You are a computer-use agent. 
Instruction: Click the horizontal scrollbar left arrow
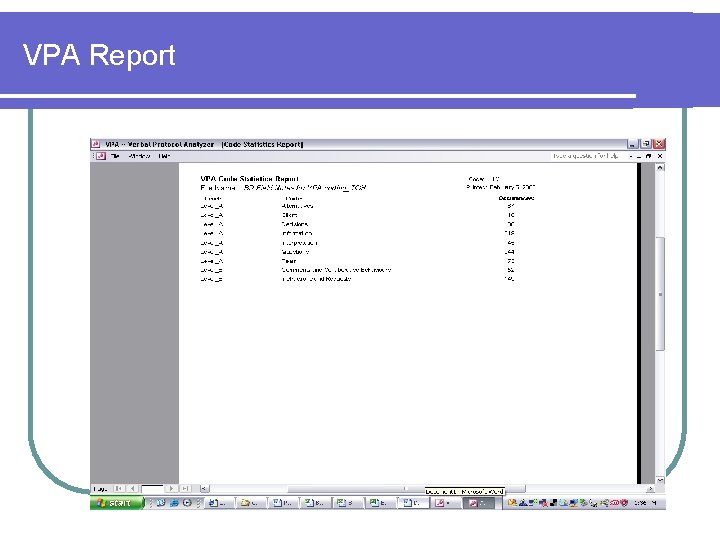(x=204, y=489)
